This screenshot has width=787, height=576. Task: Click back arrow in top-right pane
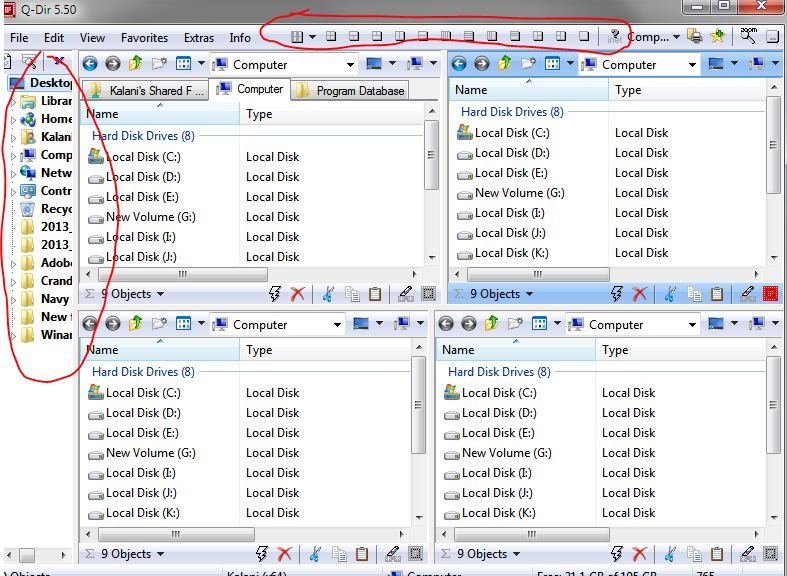pos(459,64)
